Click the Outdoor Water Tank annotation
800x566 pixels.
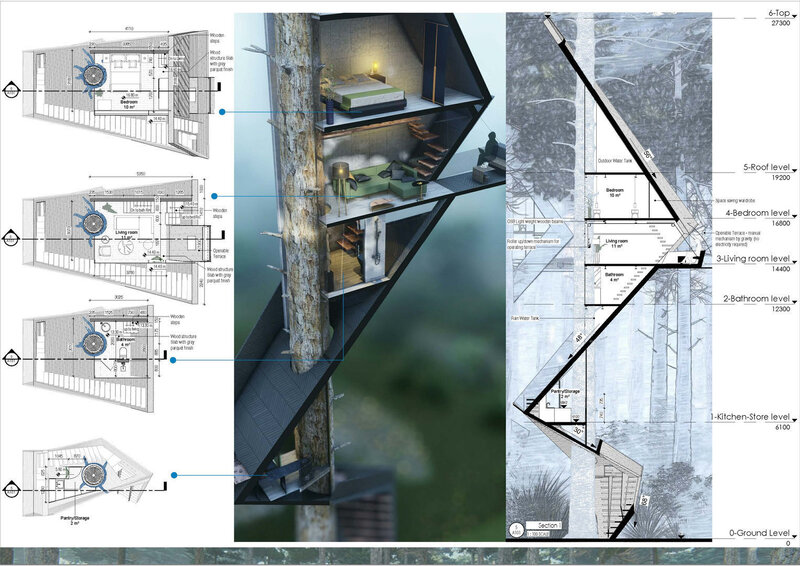tap(617, 160)
